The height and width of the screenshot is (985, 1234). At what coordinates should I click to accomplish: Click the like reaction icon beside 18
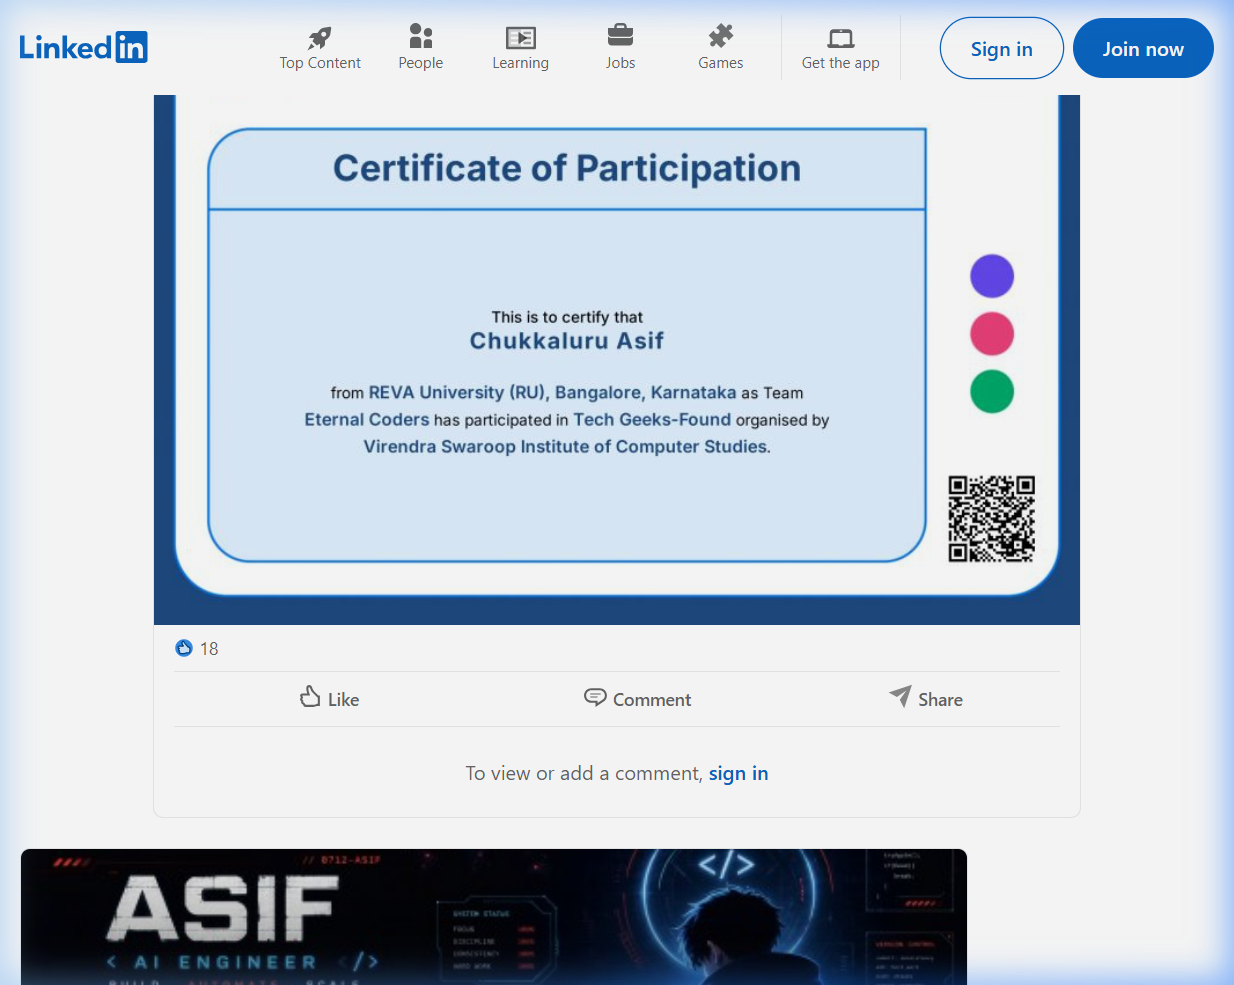(x=184, y=648)
